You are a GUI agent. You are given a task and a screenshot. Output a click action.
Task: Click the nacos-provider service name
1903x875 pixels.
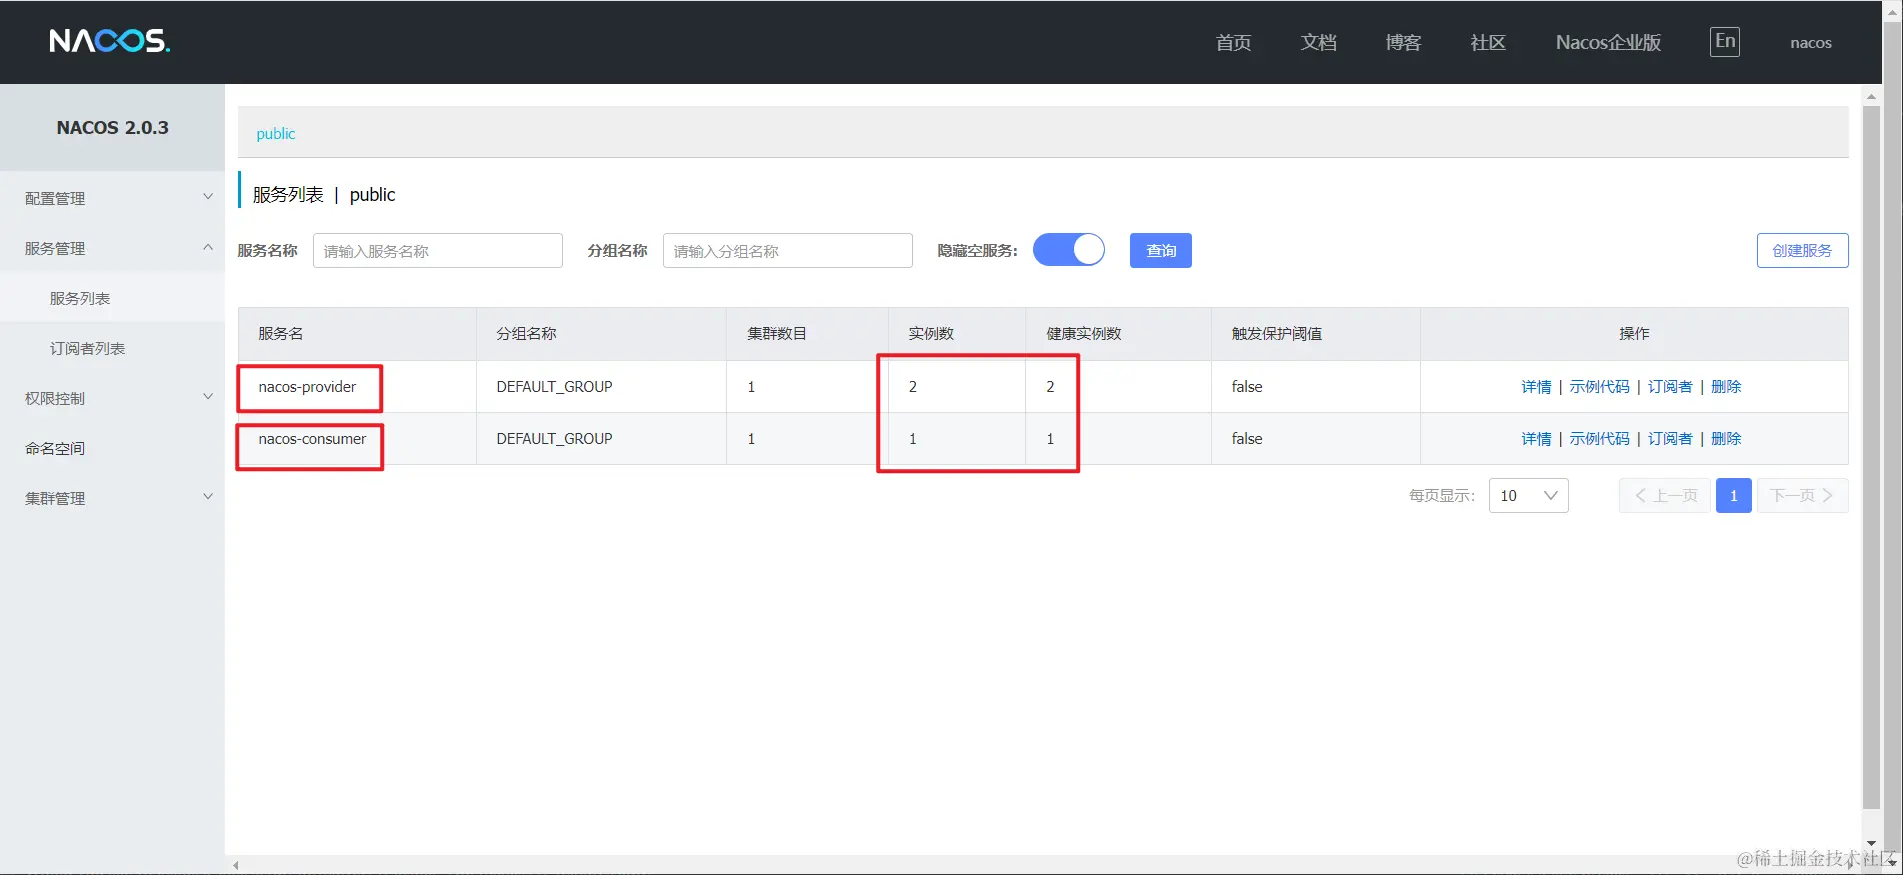coord(307,386)
